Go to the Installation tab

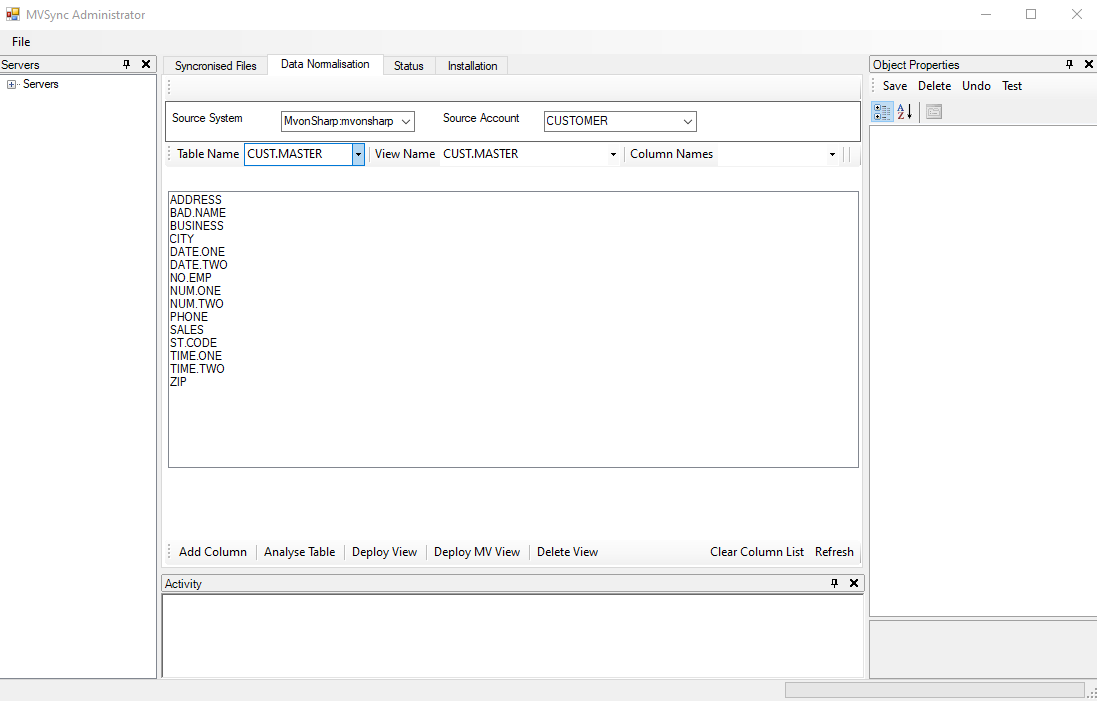tap(472, 66)
